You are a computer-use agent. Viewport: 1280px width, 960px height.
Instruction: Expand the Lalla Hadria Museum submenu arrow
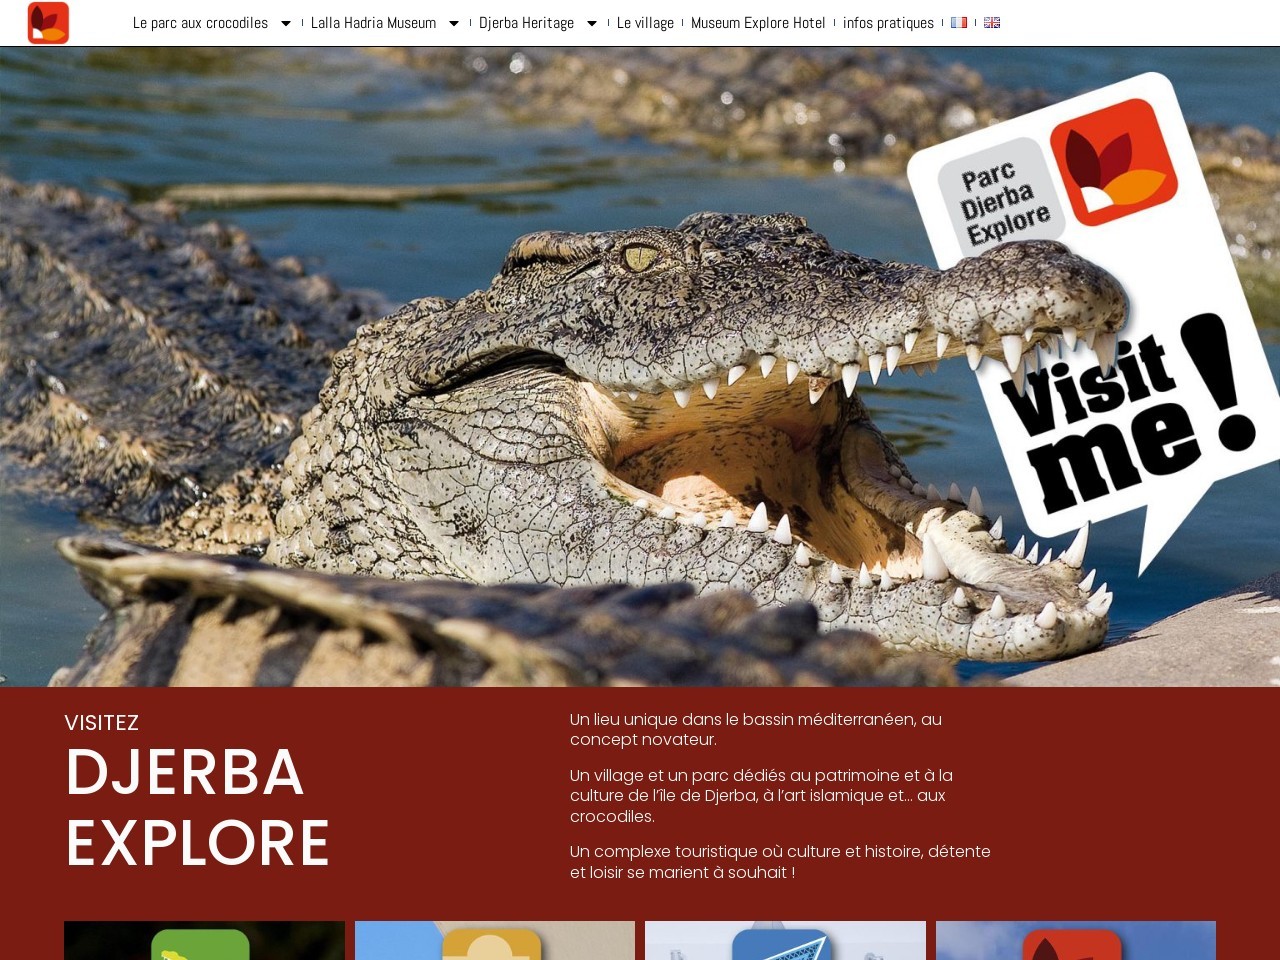[x=453, y=23]
